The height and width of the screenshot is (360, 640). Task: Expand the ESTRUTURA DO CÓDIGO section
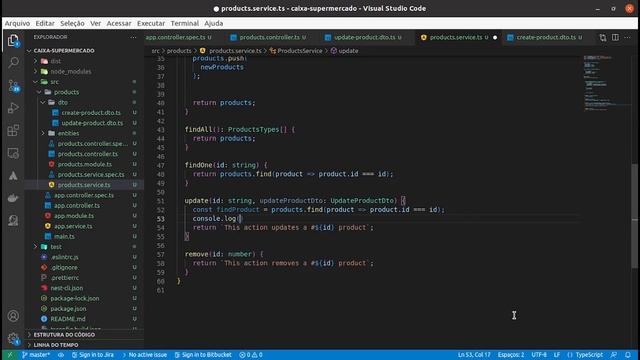[64, 335]
